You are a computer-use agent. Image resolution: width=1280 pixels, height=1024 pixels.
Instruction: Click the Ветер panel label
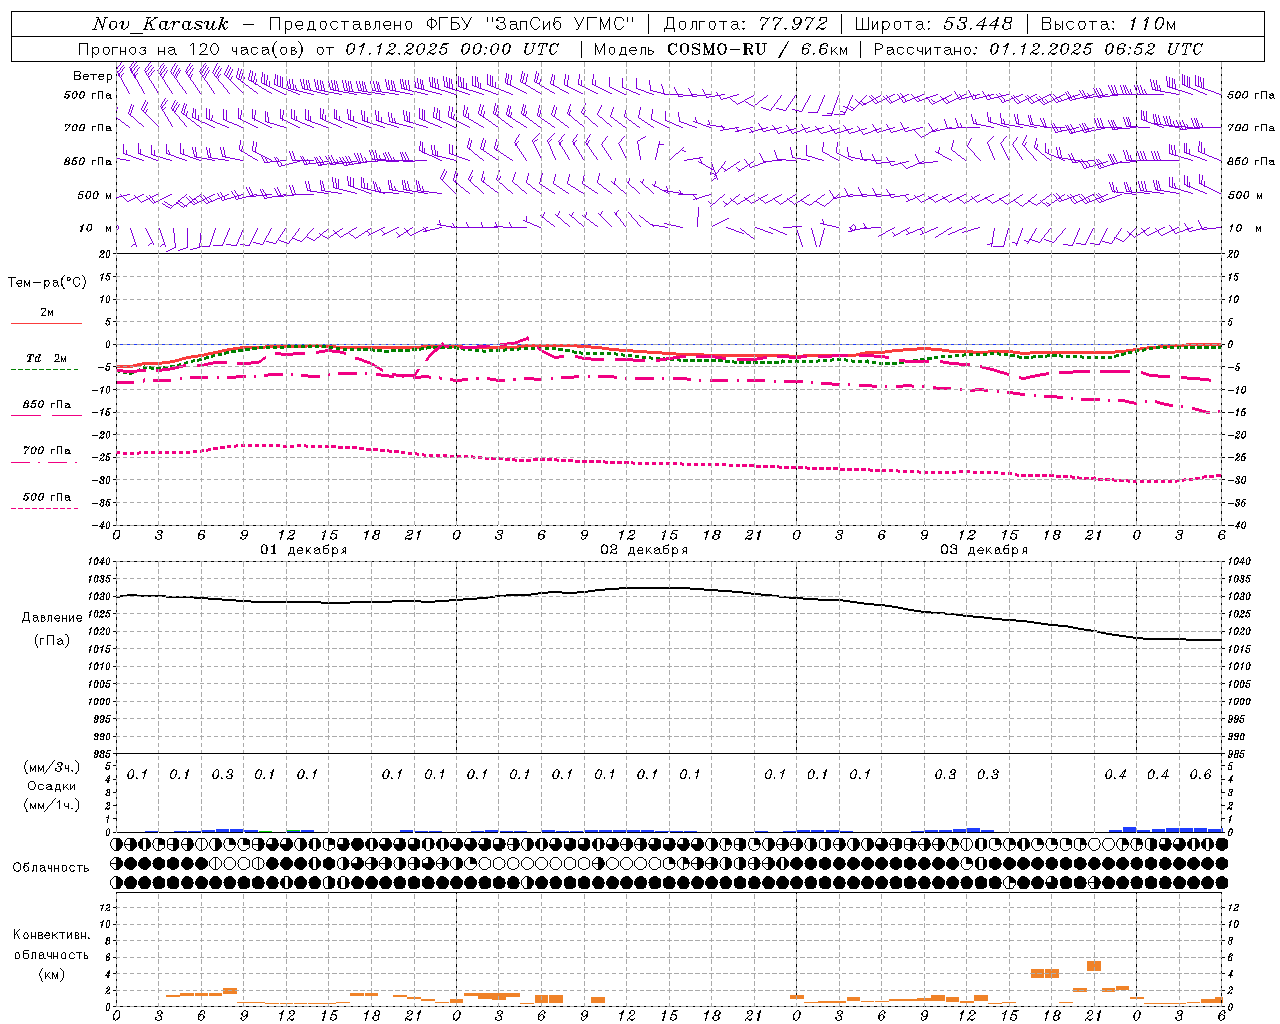[93, 76]
